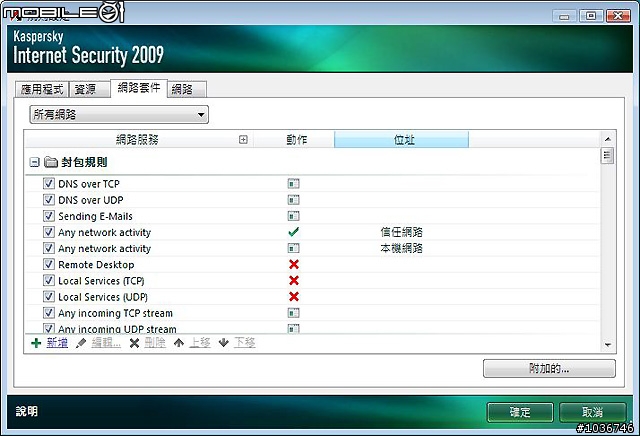Switch to the 應用程式 tab

pyautogui.click(x=42, y=89)
